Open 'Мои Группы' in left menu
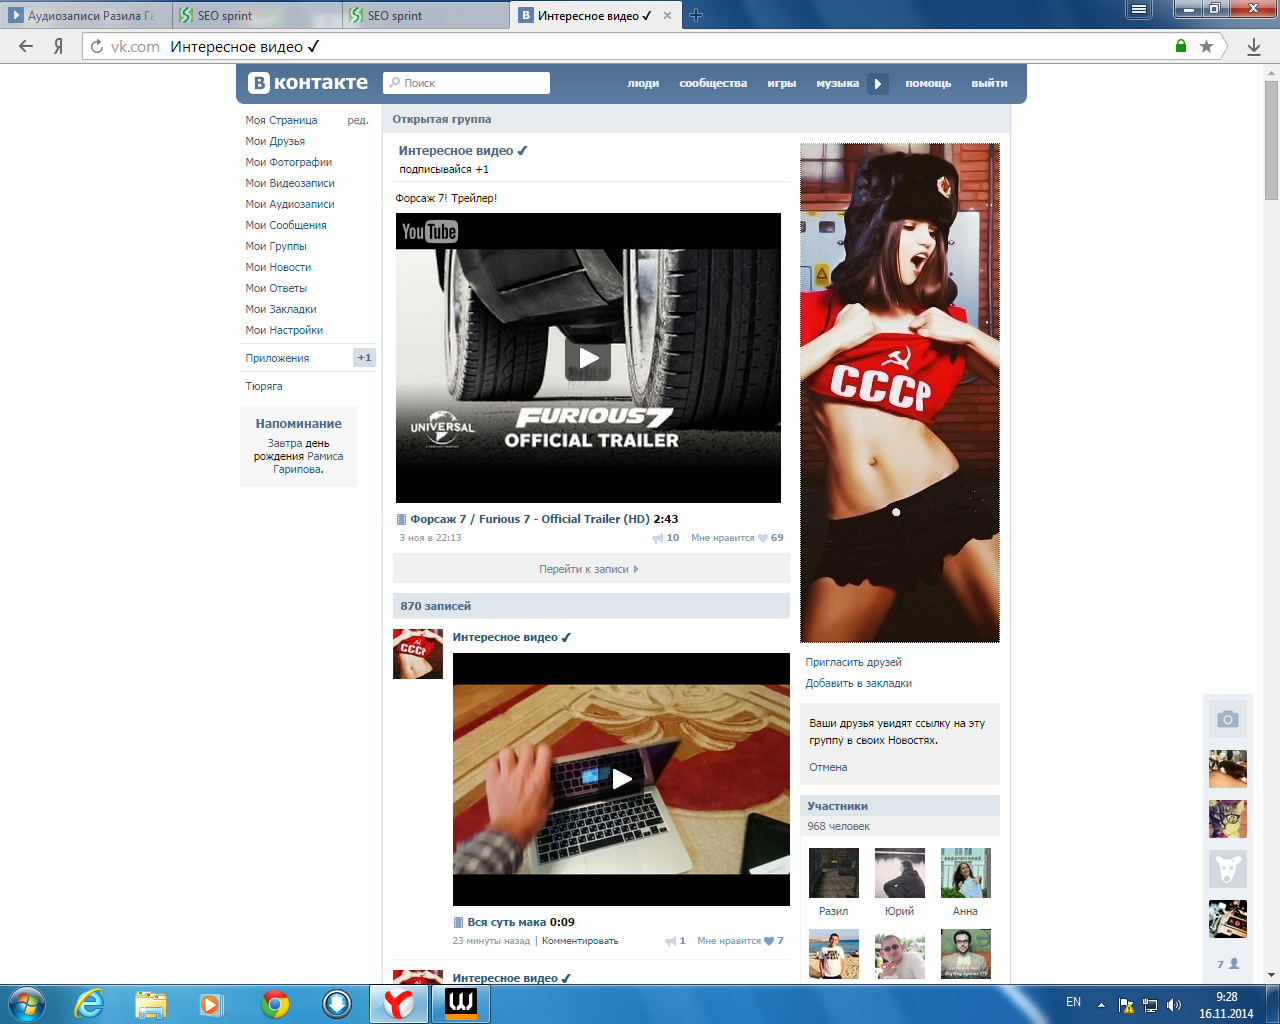This screenshot has width=1280, height=1024. pos(276,246)
